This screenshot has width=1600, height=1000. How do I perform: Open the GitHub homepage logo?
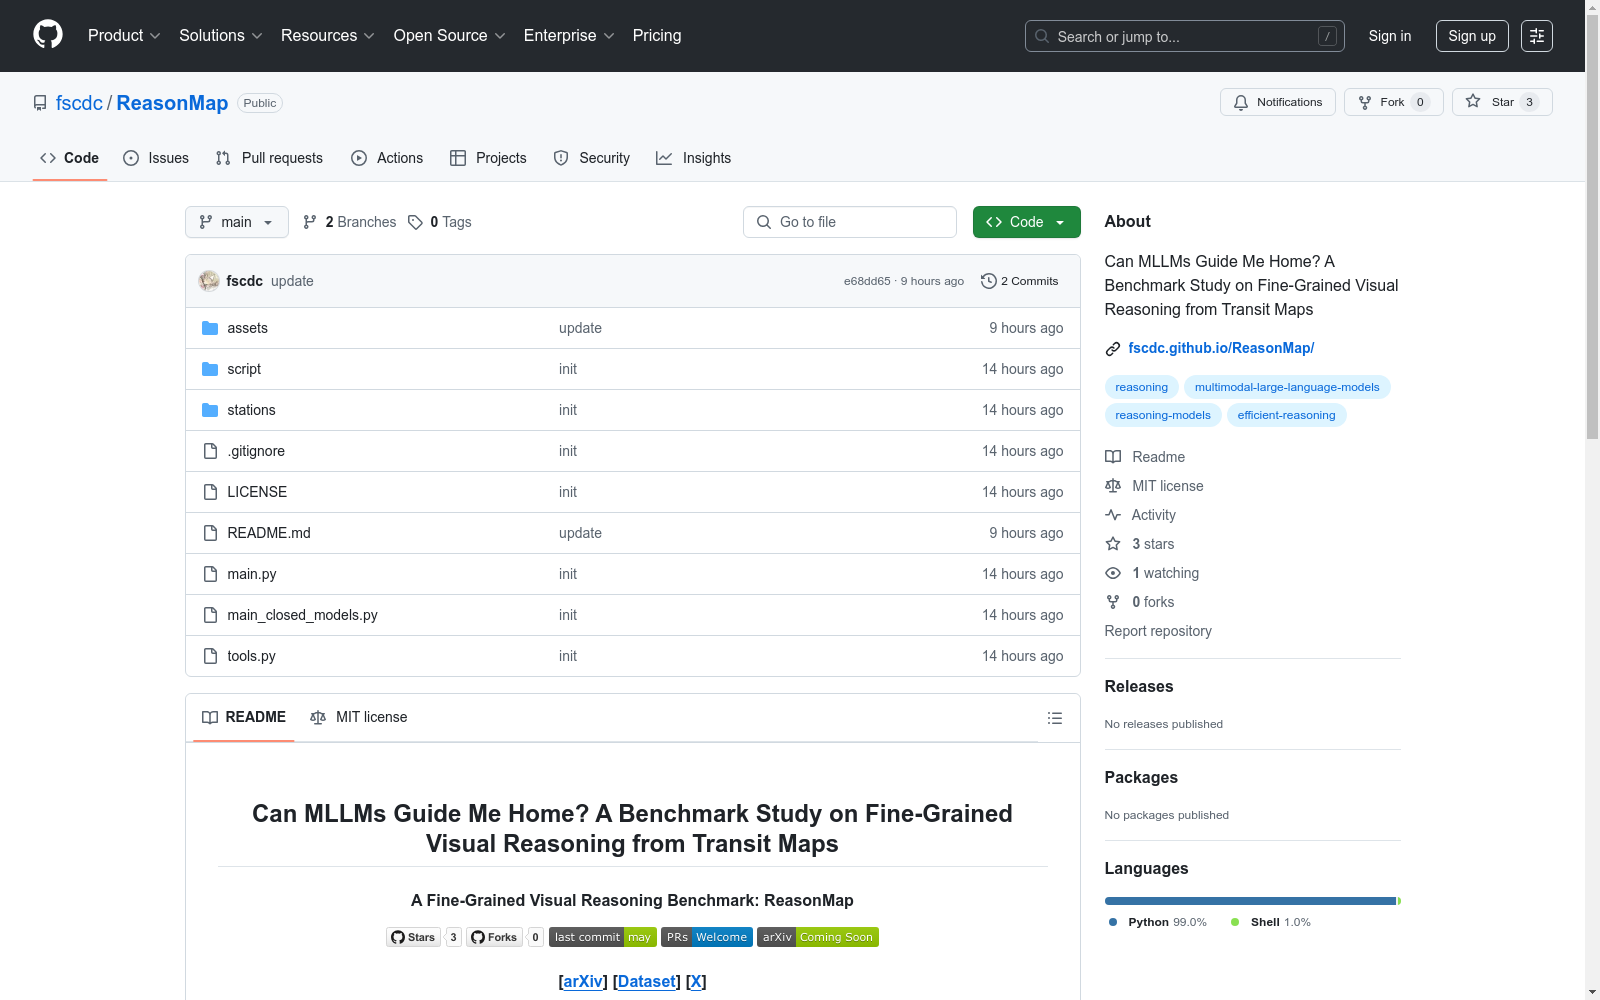(48, 35)
